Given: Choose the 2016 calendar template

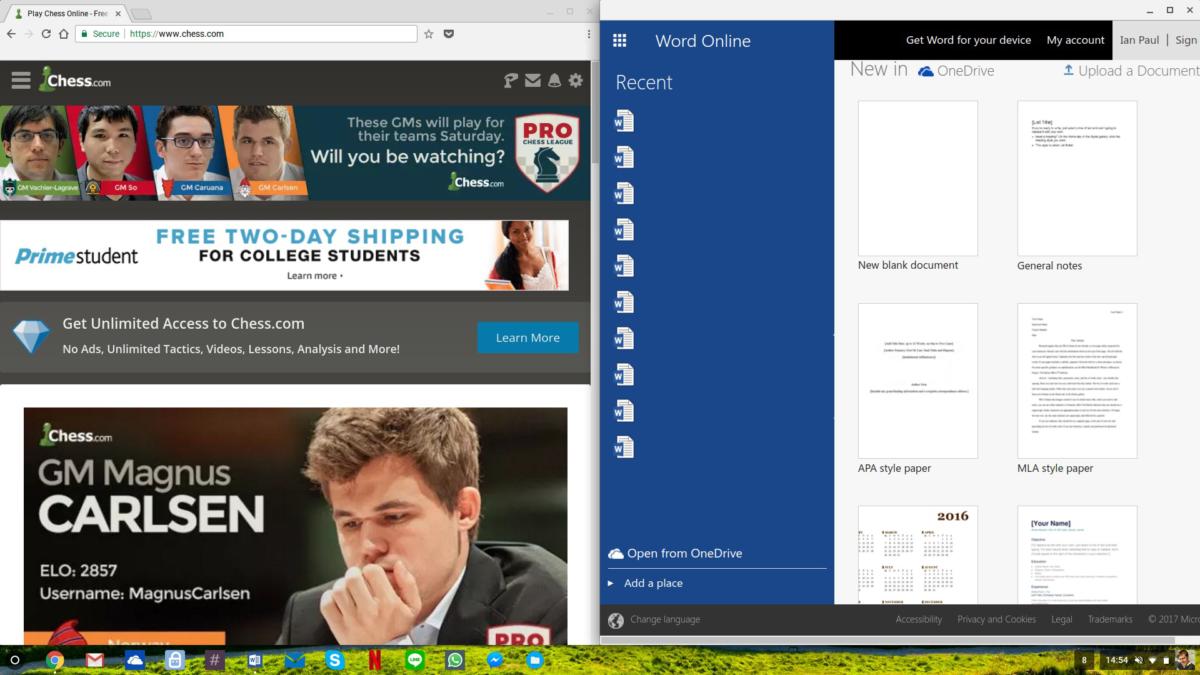Looking at the screenshot, I should [918, 555].
